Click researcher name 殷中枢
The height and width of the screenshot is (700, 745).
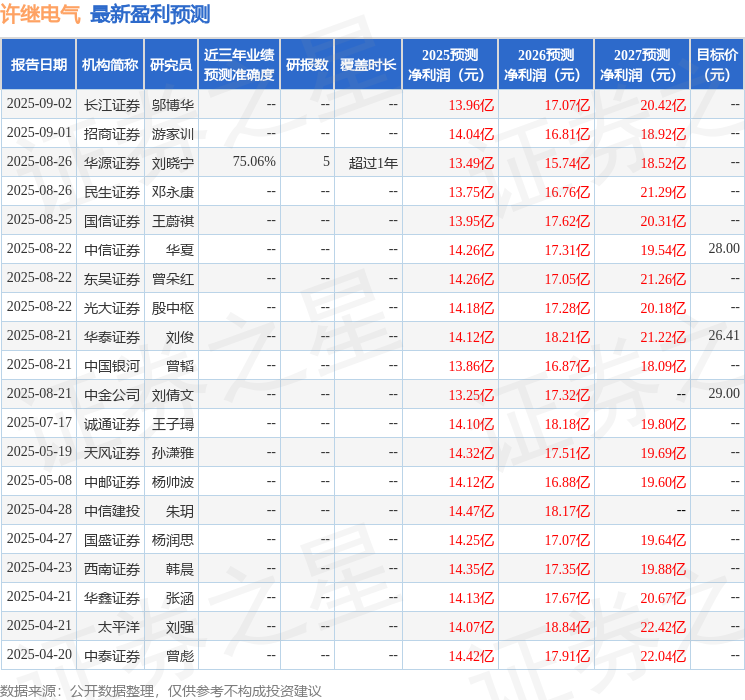tap(172, 308)
